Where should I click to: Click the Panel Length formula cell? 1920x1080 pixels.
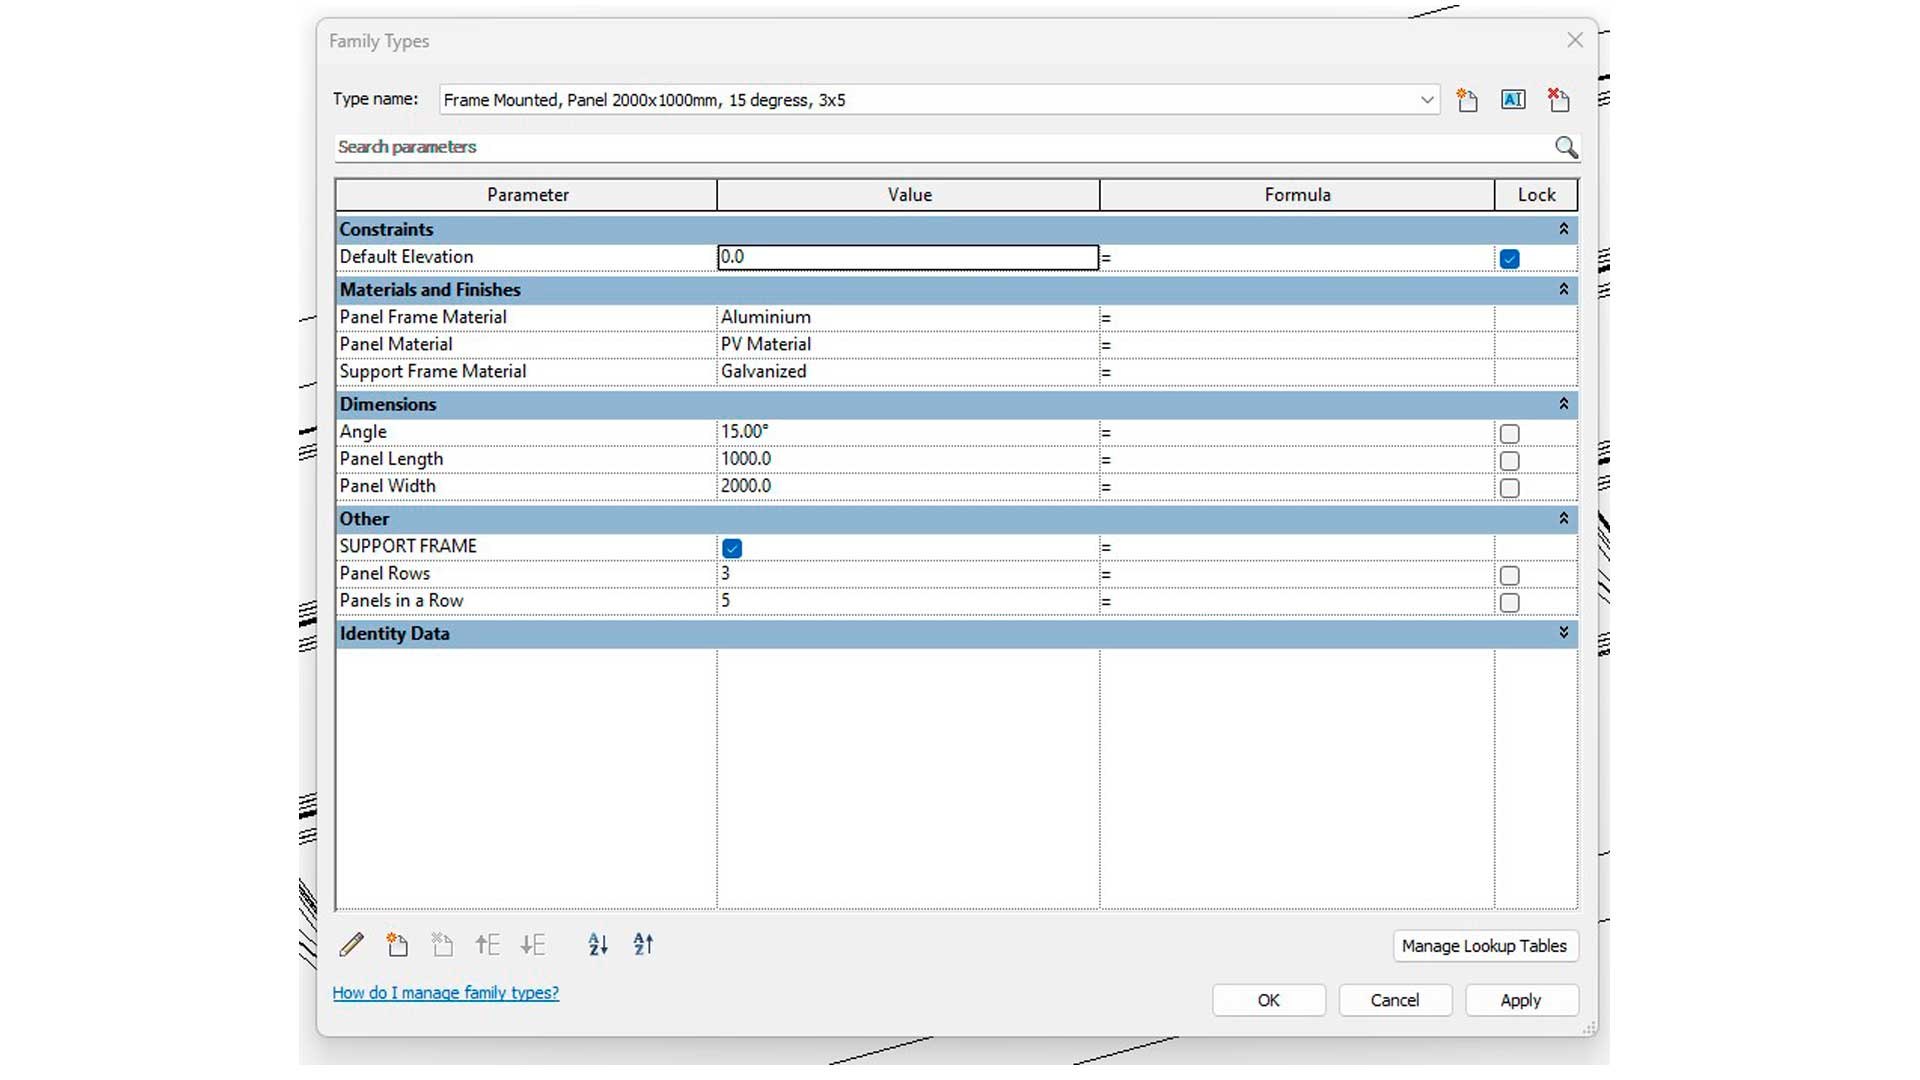coord(1297,460)
